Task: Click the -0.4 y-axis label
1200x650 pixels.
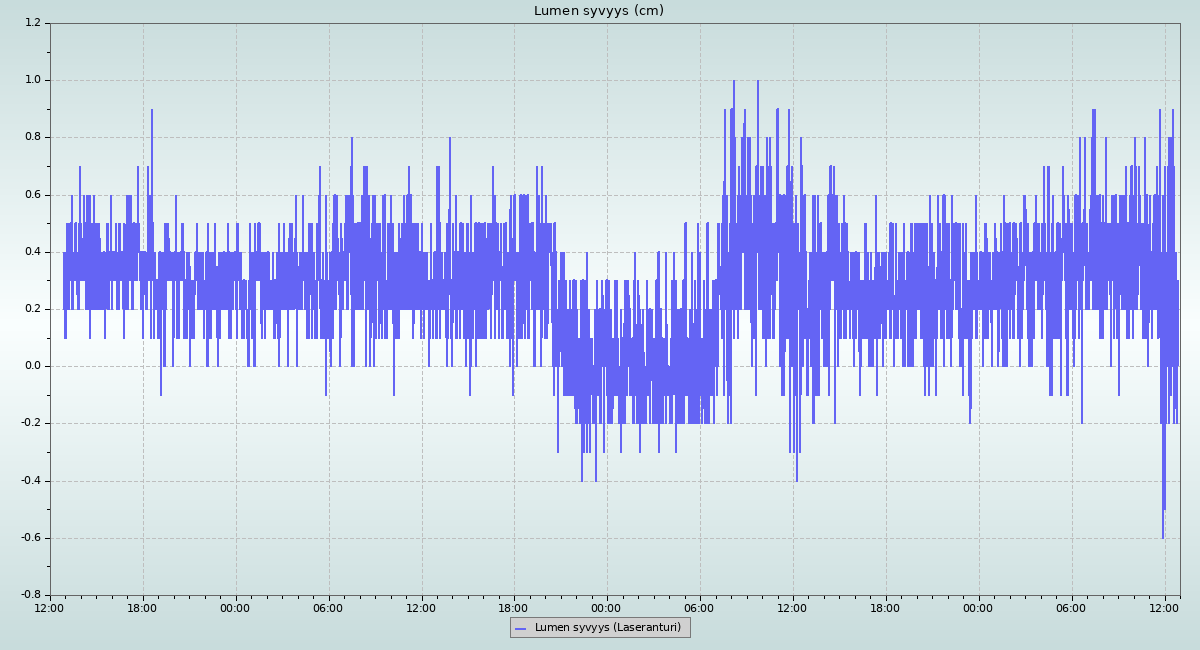Action: (31, 481)
